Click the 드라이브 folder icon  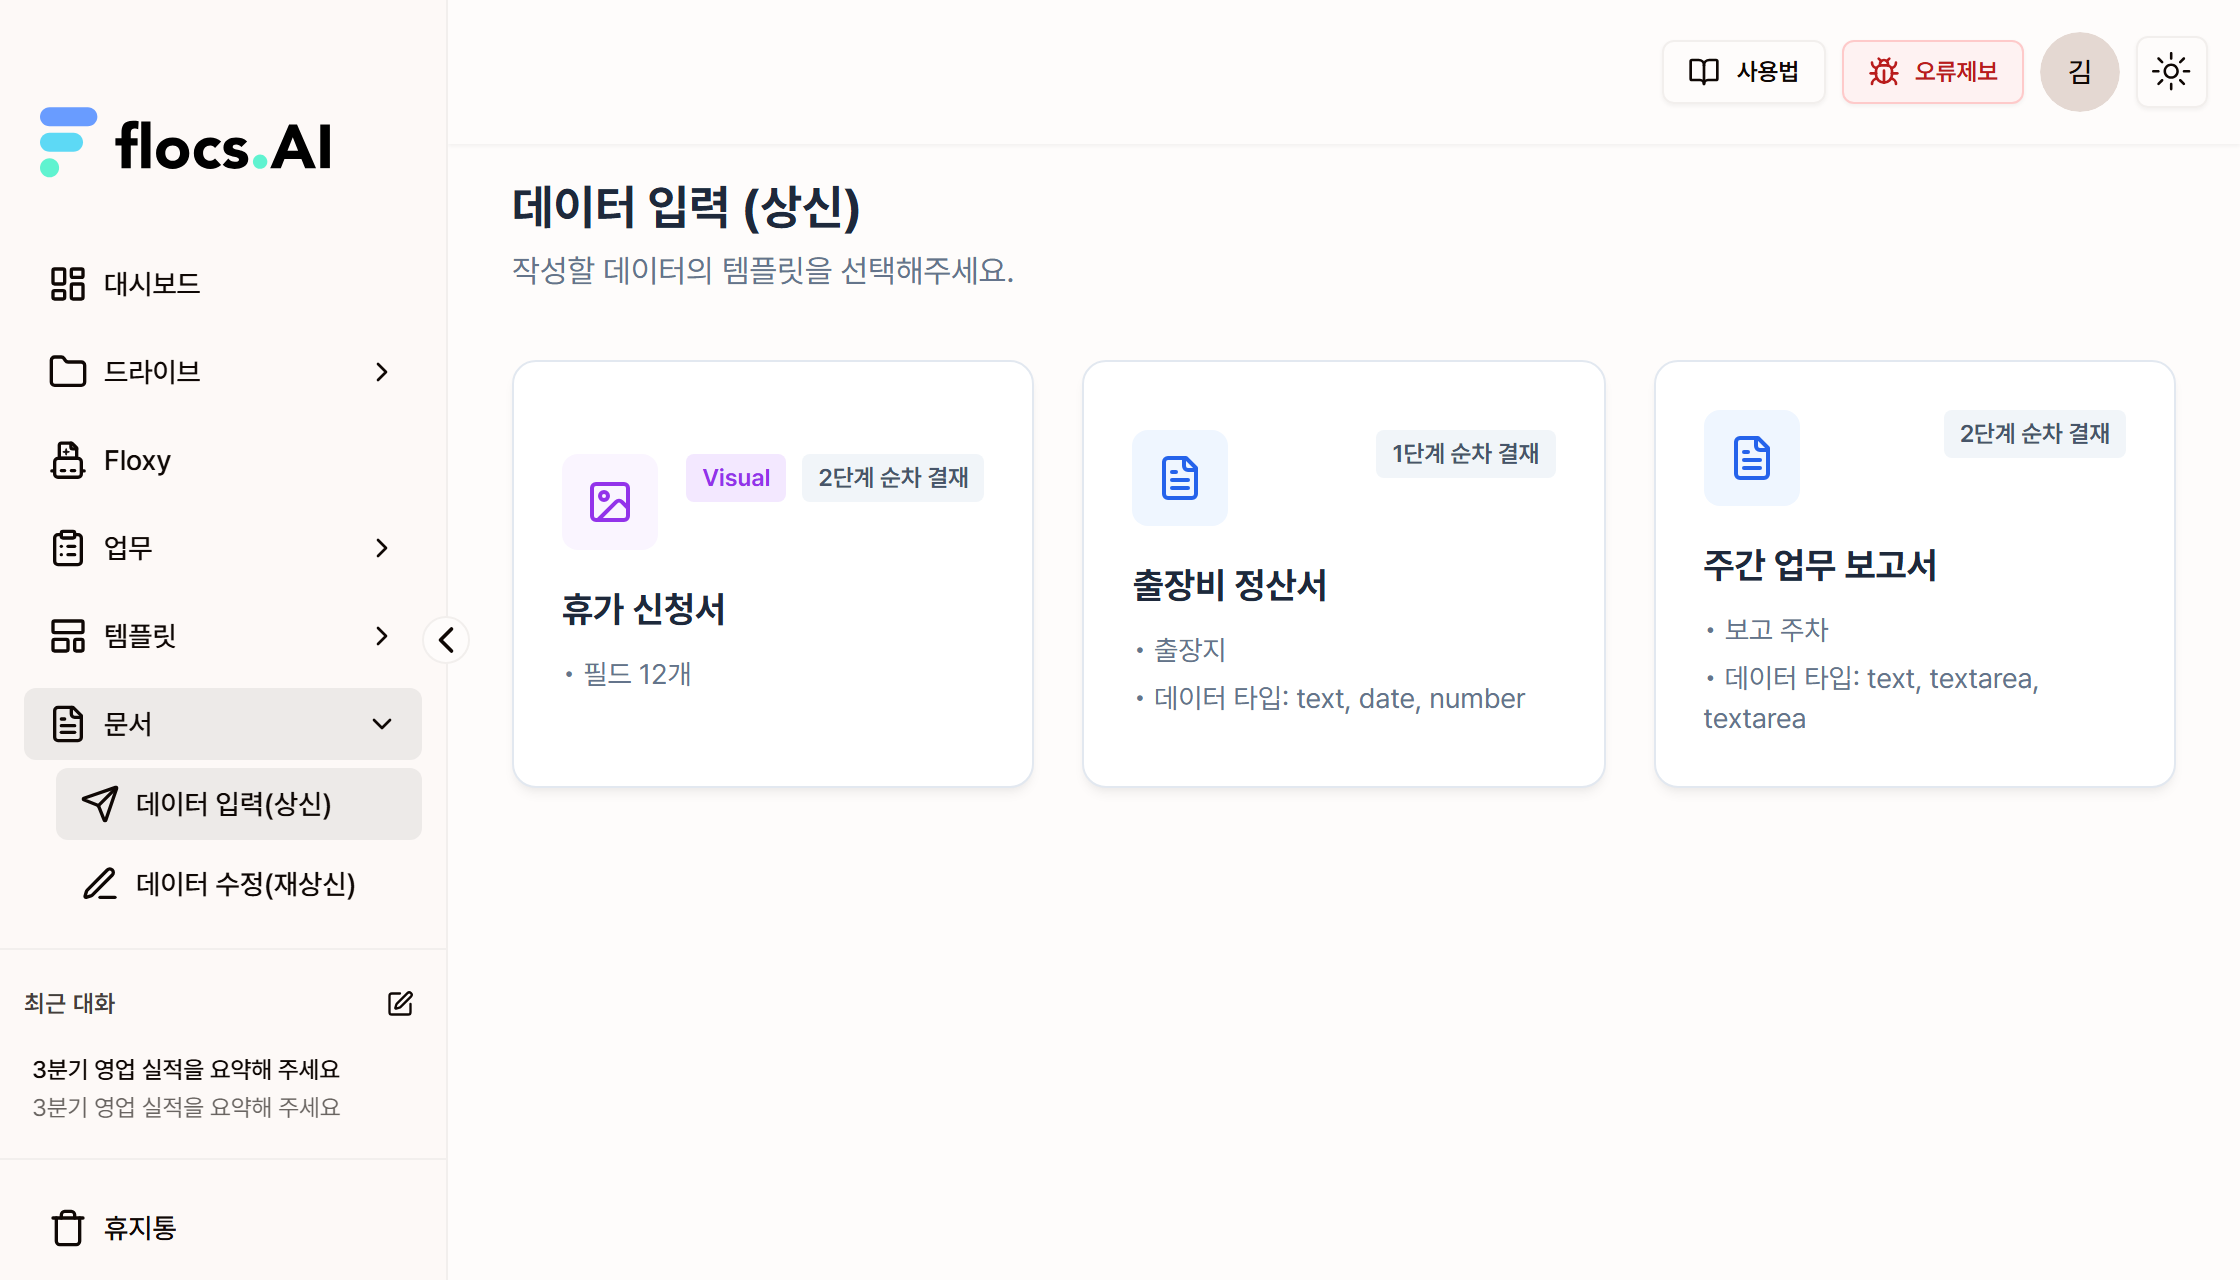(x=68, y=372)
